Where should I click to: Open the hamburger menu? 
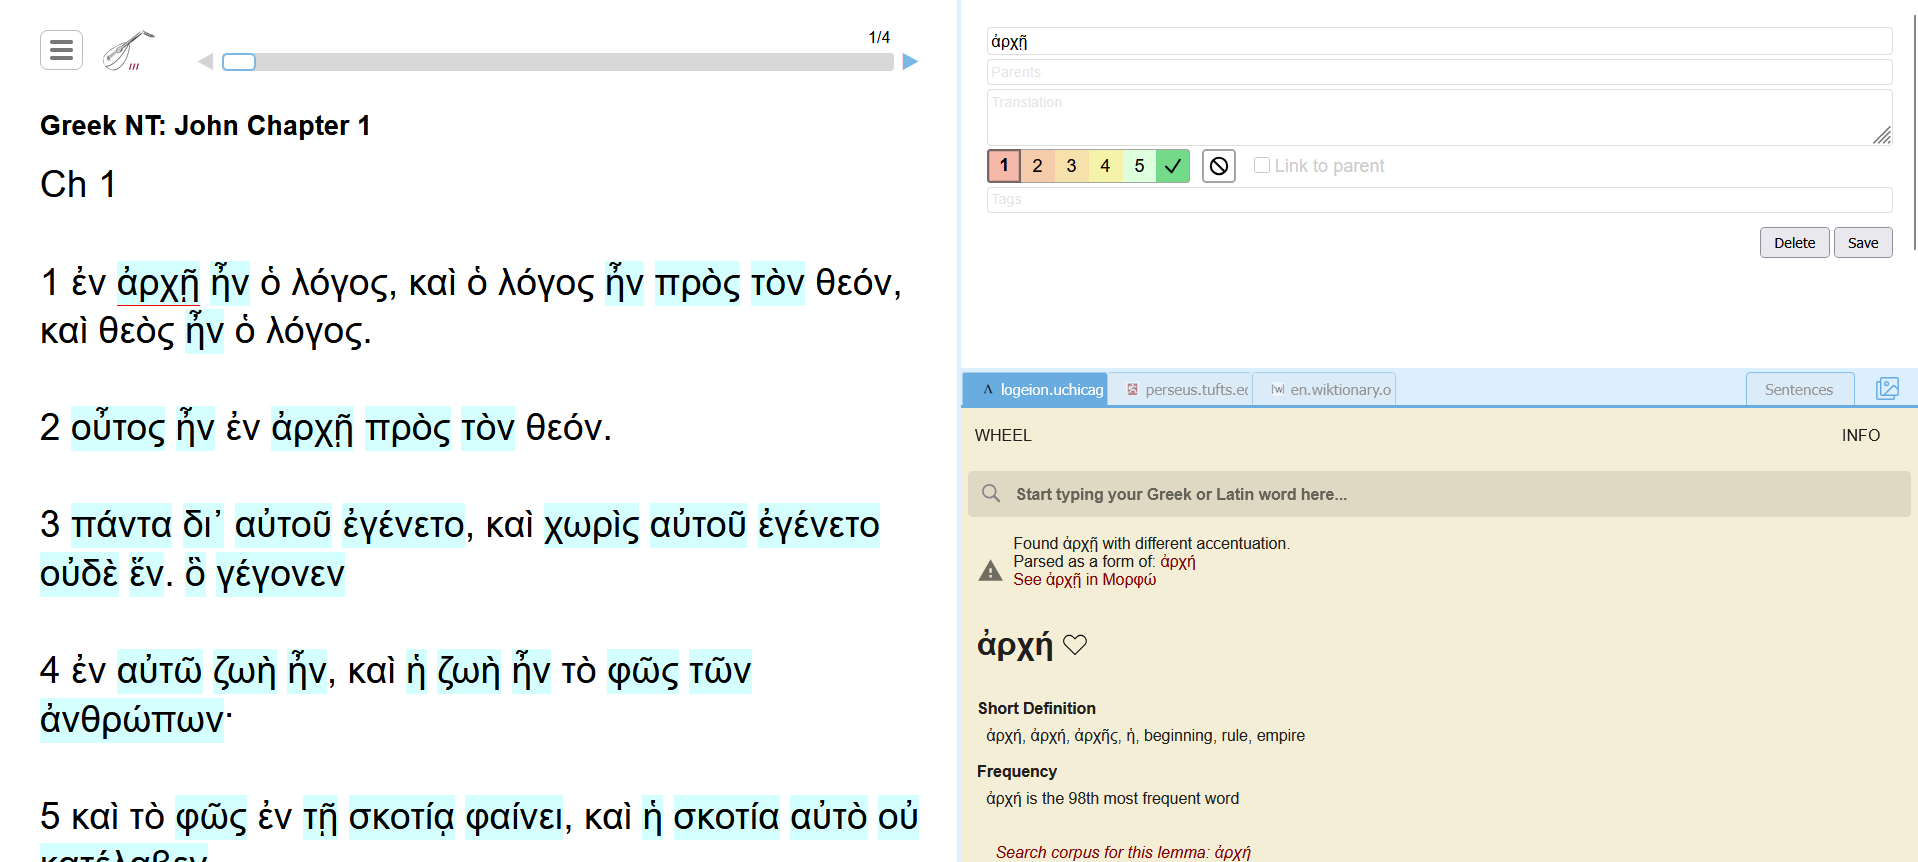61,50
